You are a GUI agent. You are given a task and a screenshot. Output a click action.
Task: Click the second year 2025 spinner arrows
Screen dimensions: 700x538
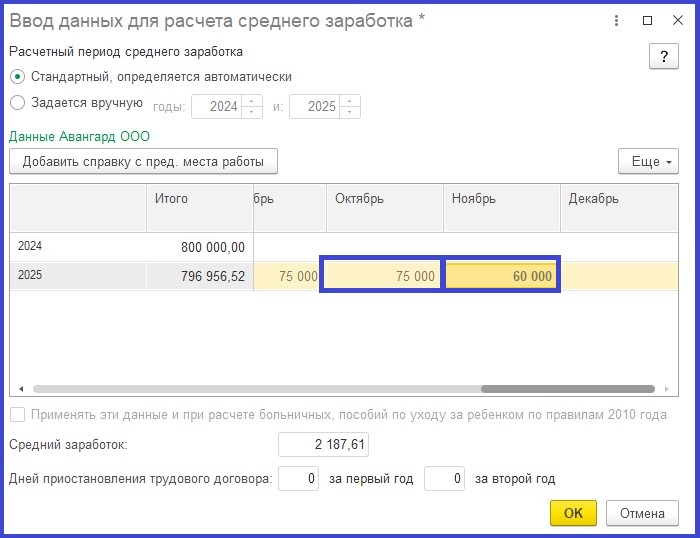point(350,106)
